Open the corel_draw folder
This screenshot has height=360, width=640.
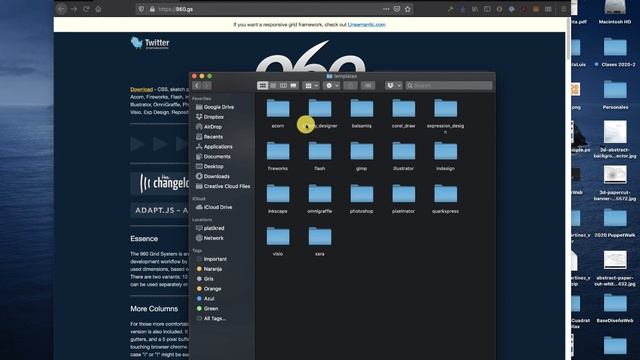pyautogui.click(x=404, y=109)
